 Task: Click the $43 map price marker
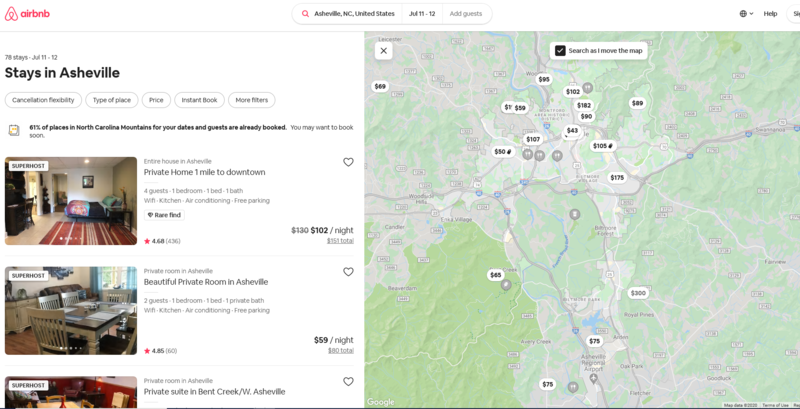(572, 131)
